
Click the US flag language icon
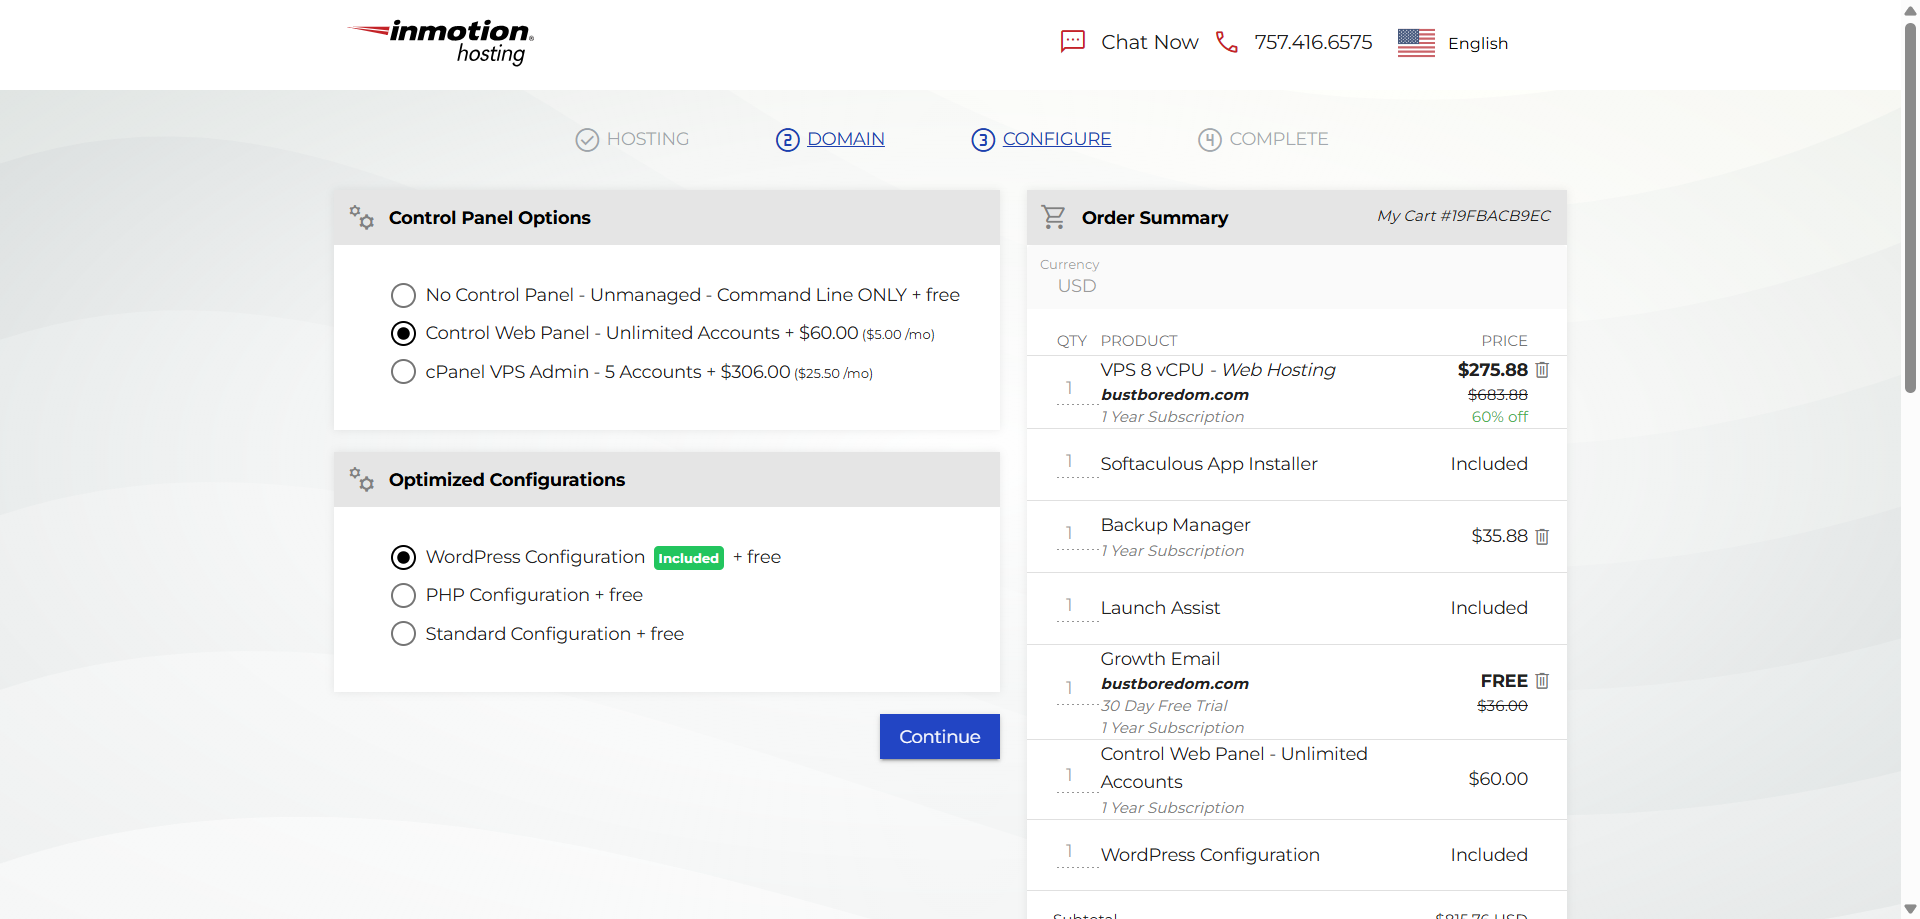[x=1416, y=43]
